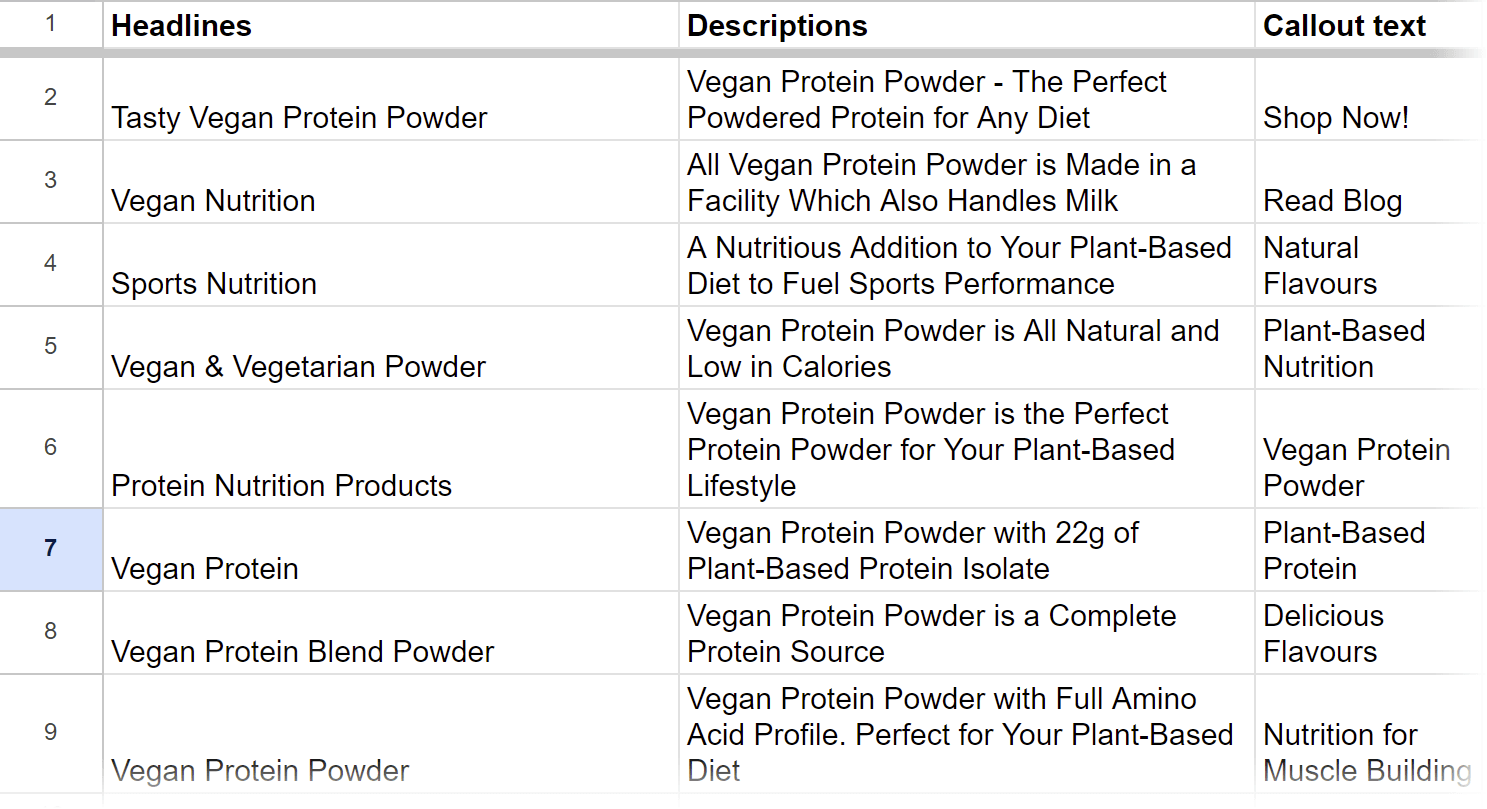This screenshot has height=809, width=1487.
Task: Select the row 2 header number
Action: click(51, 98)
